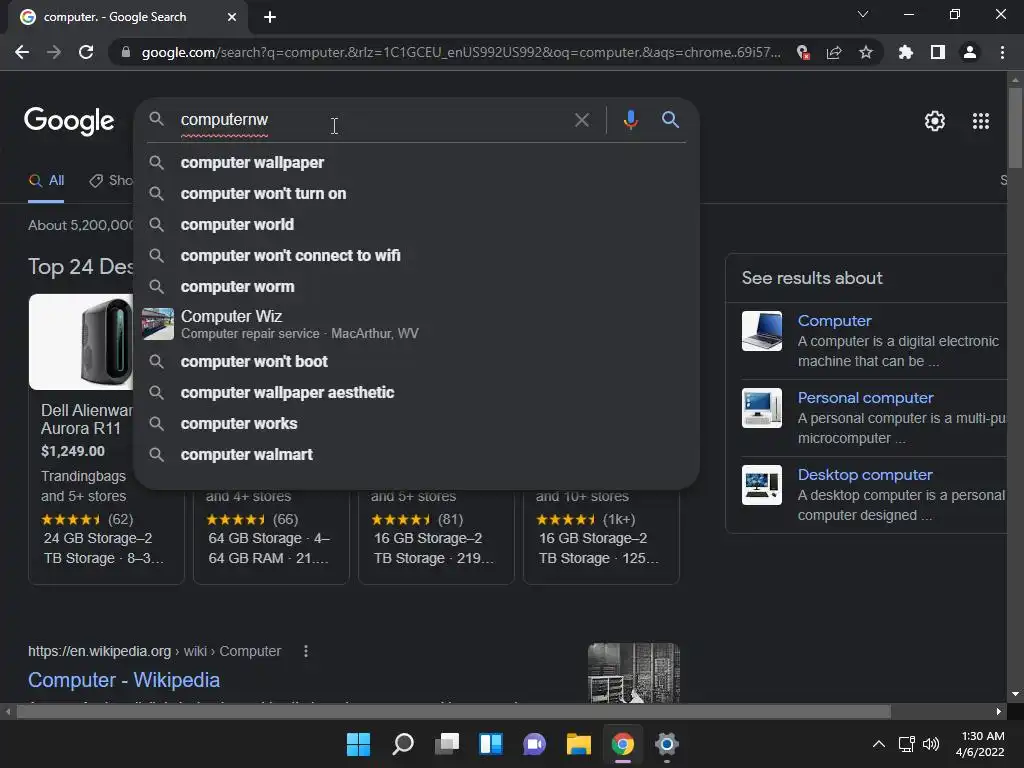Click the Google logo
The width and height of the screenshot is (1024, 768).
click(69, 121)
